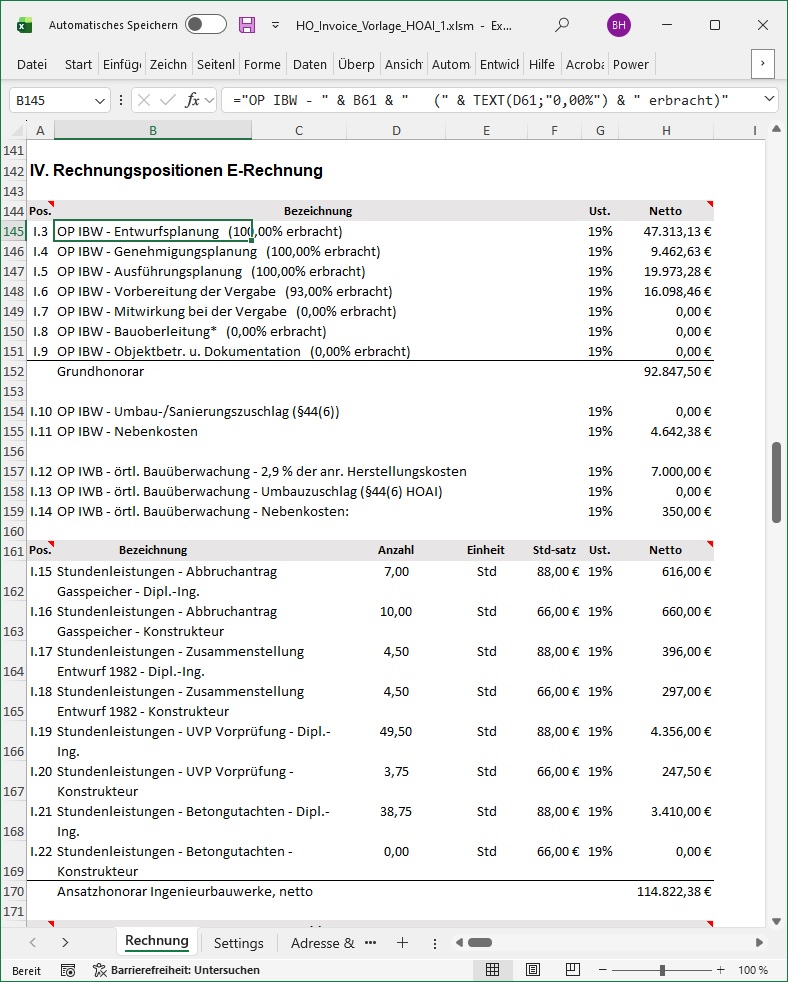Open the Ansicht ribbon tab
788x982 pixels.
pyautogui.click(x=403, y=65)
